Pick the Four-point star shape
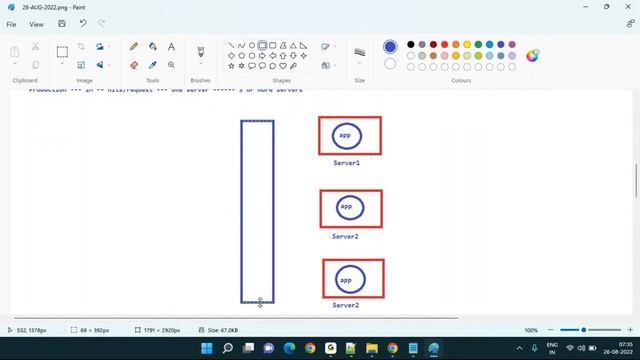The image size is (640, 360). click(x=303, y=56)
